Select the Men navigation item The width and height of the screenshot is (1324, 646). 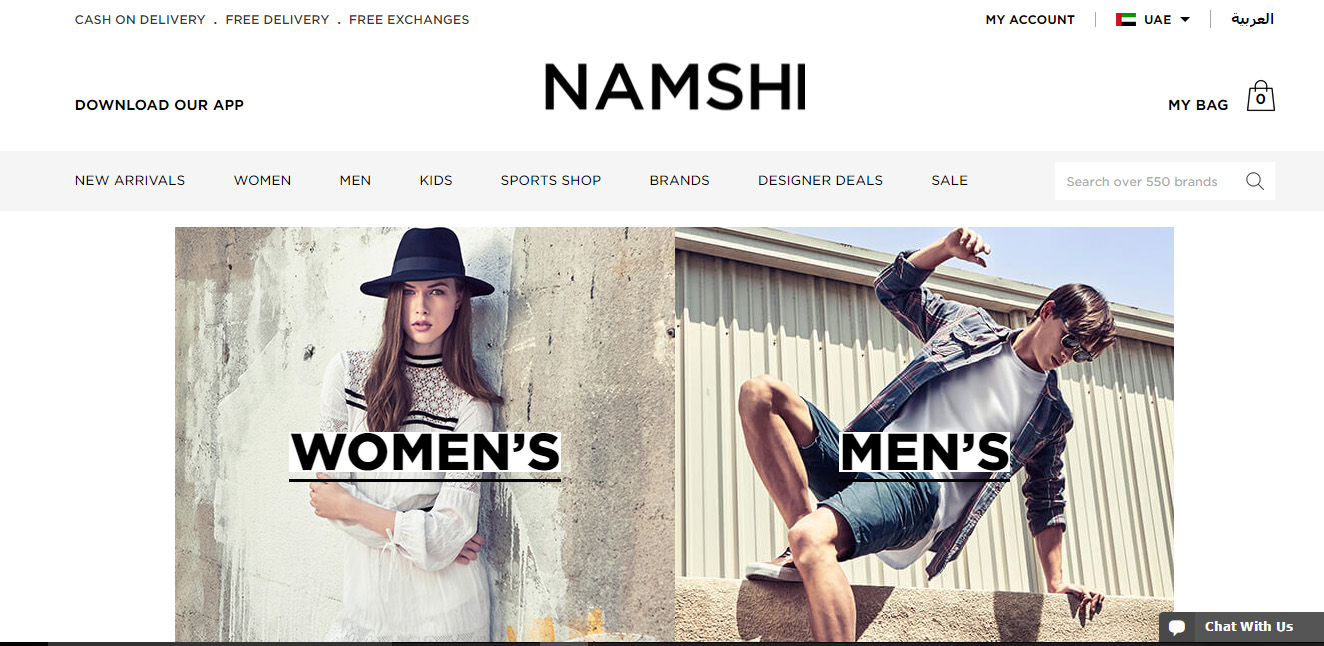[355, 180]
